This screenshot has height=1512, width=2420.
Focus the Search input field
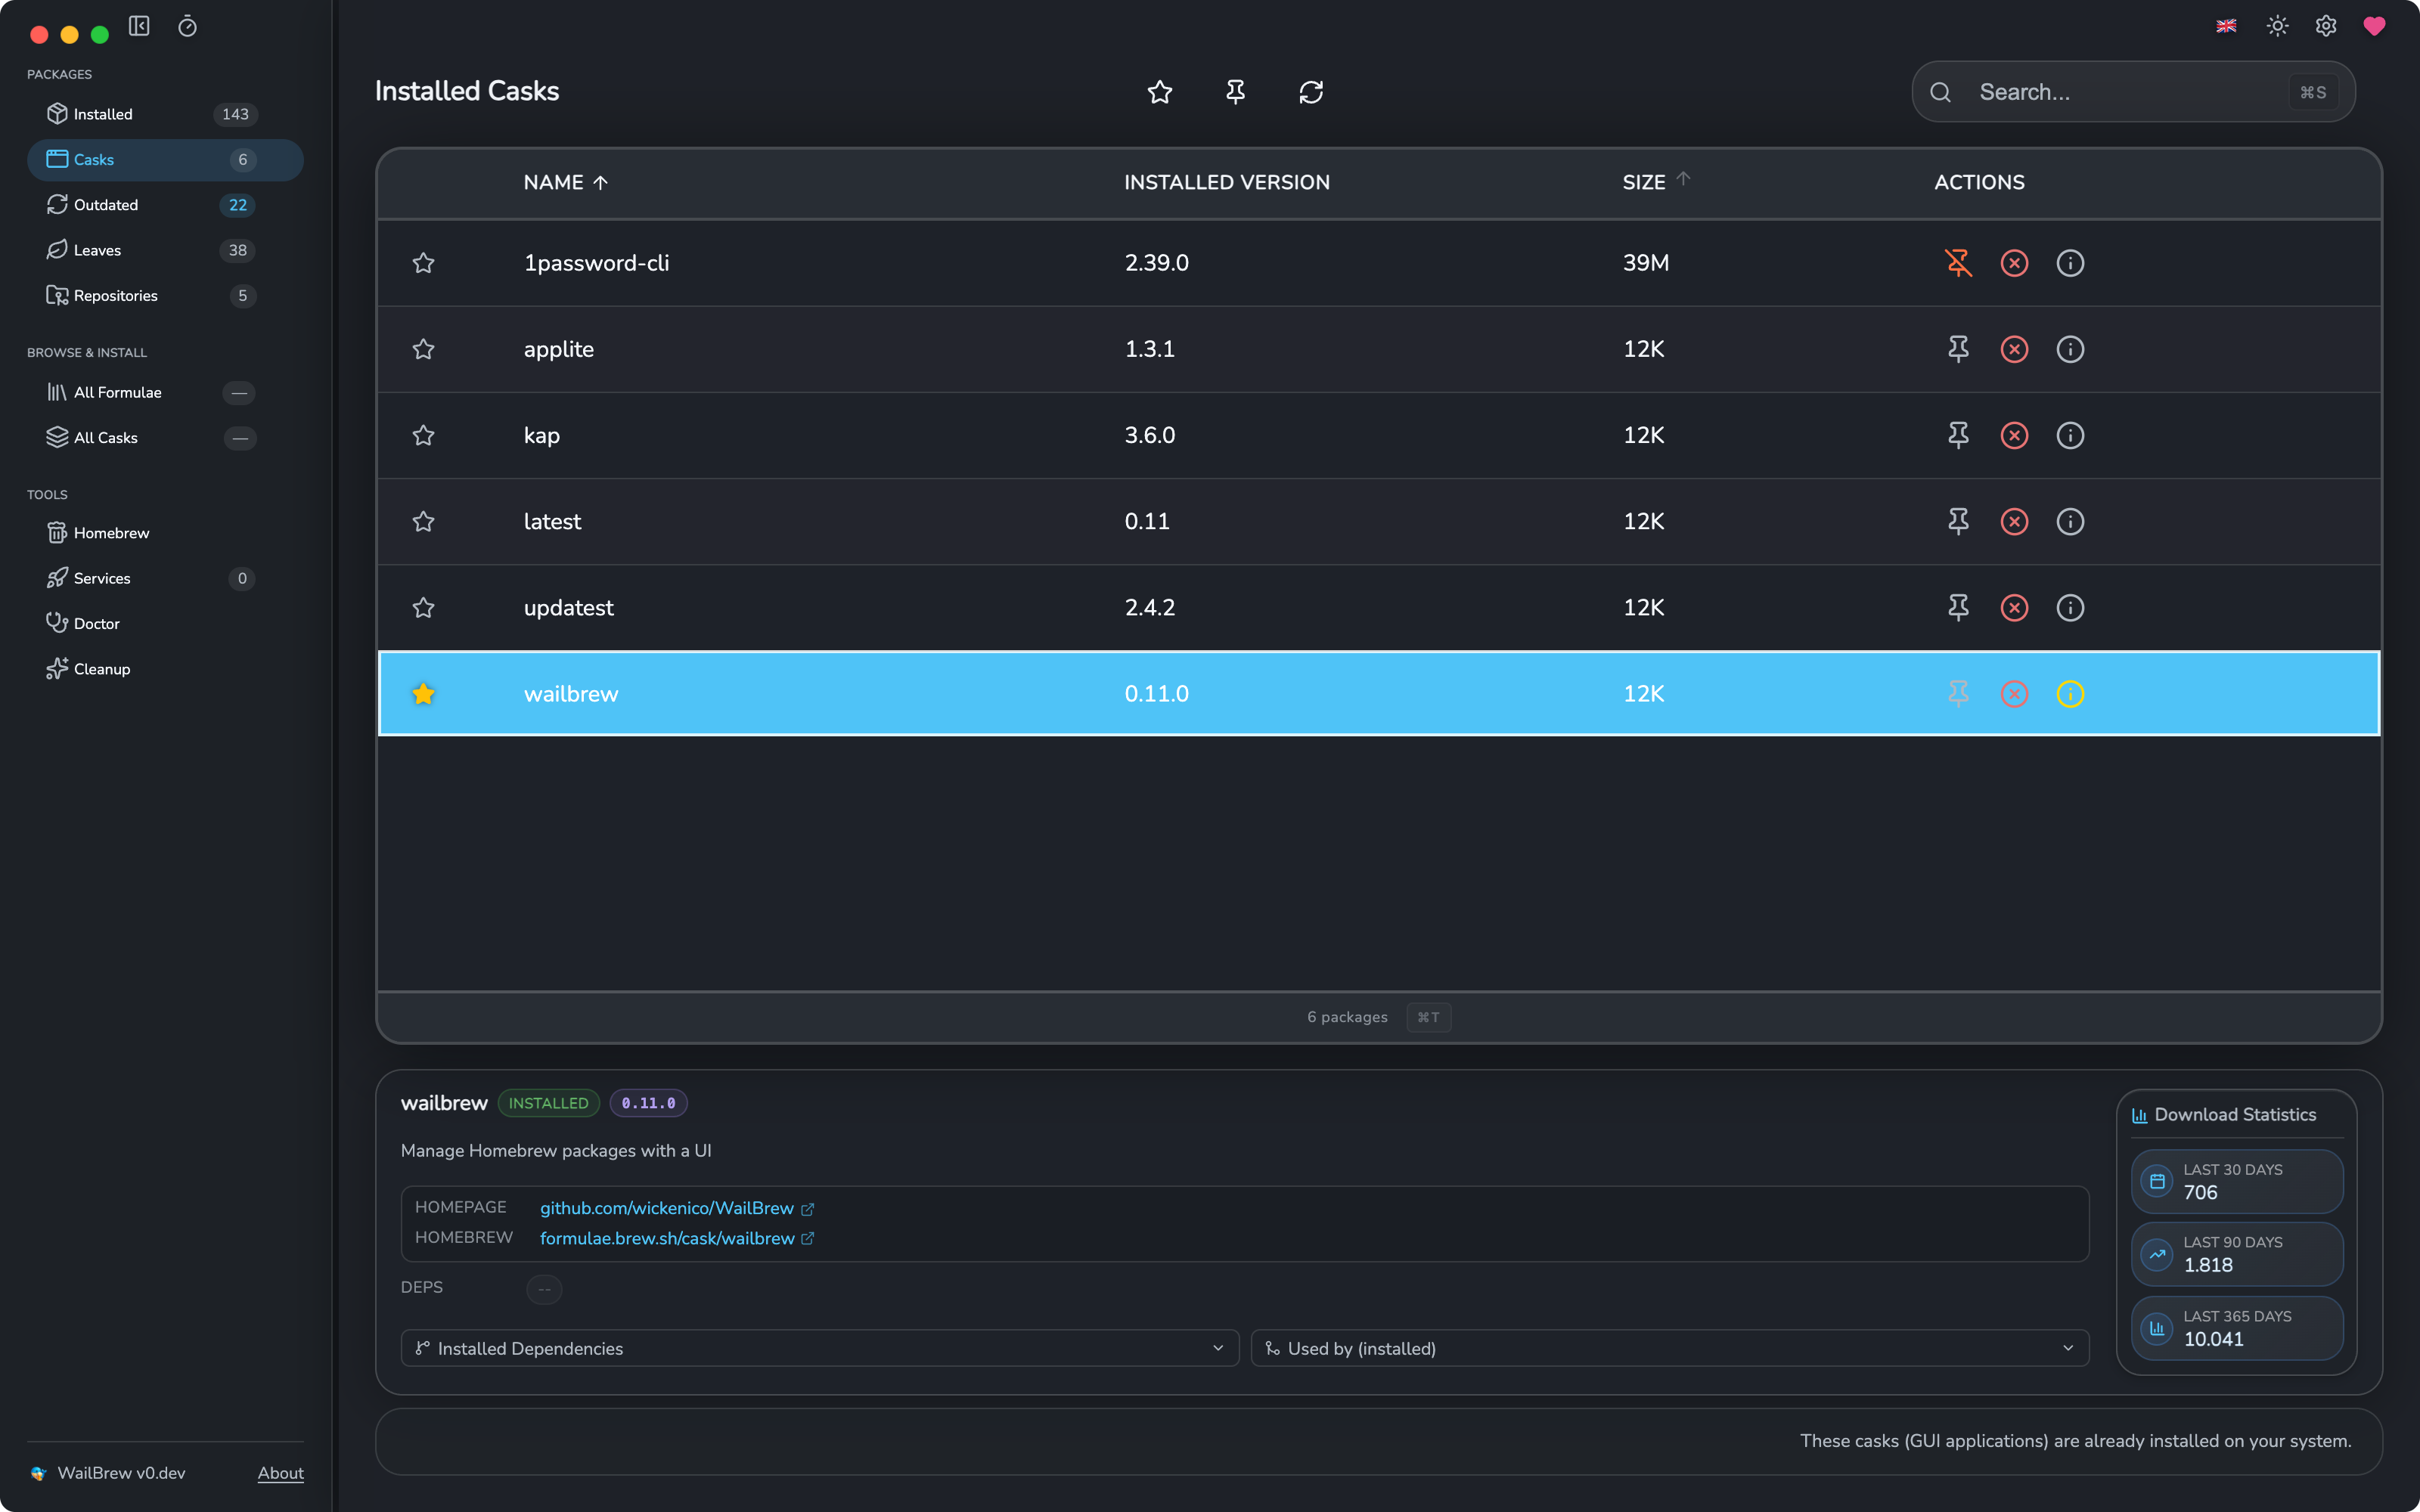(x=2133, y=92)
